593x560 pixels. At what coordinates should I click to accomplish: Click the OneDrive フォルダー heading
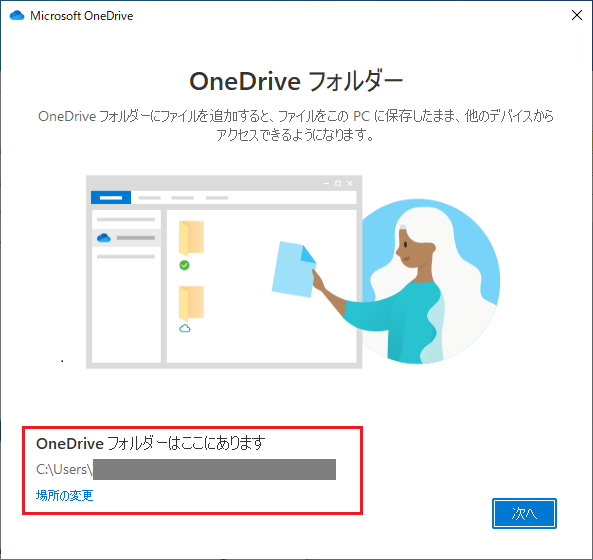click(296, 81)
